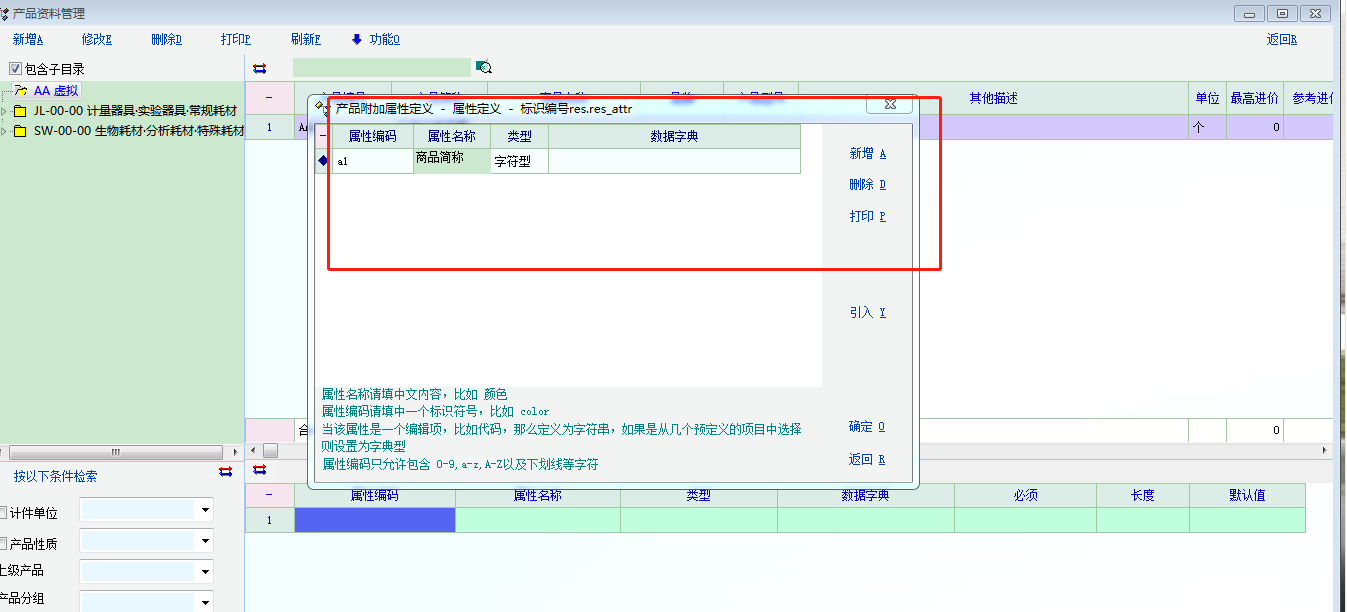Screen dimensions: 1347x612
Task: Toggle the 包含子目录 checkbox
Action: tap(15, 69)
